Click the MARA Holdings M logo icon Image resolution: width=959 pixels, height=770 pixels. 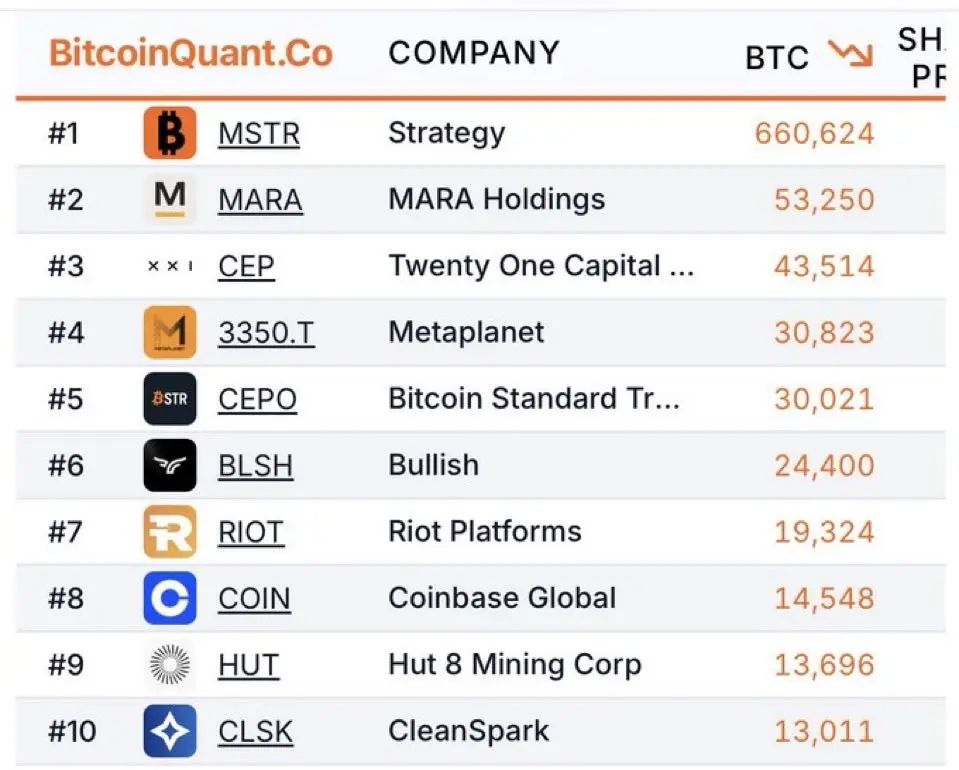click(170, 199)
